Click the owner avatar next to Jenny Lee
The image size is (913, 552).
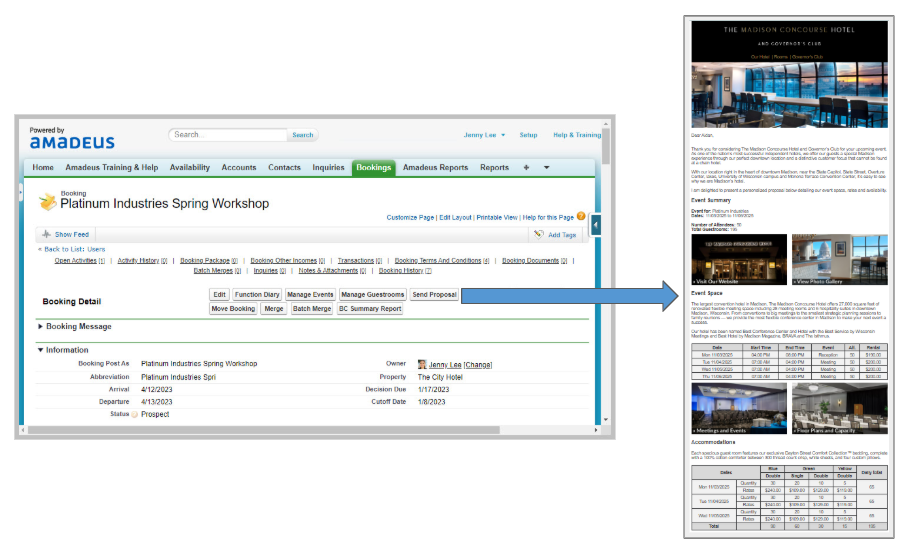tap(422, 364)
